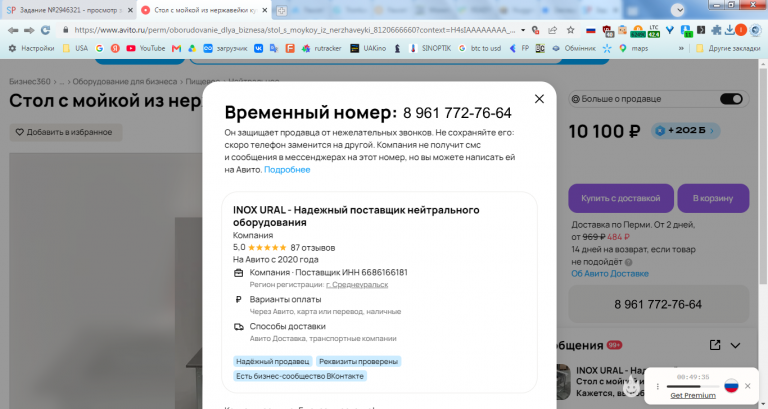Image resolution: width=768 pixels, height=409 pixels.
Task: Open the Об Авито Доставке link
Action: 610,274
